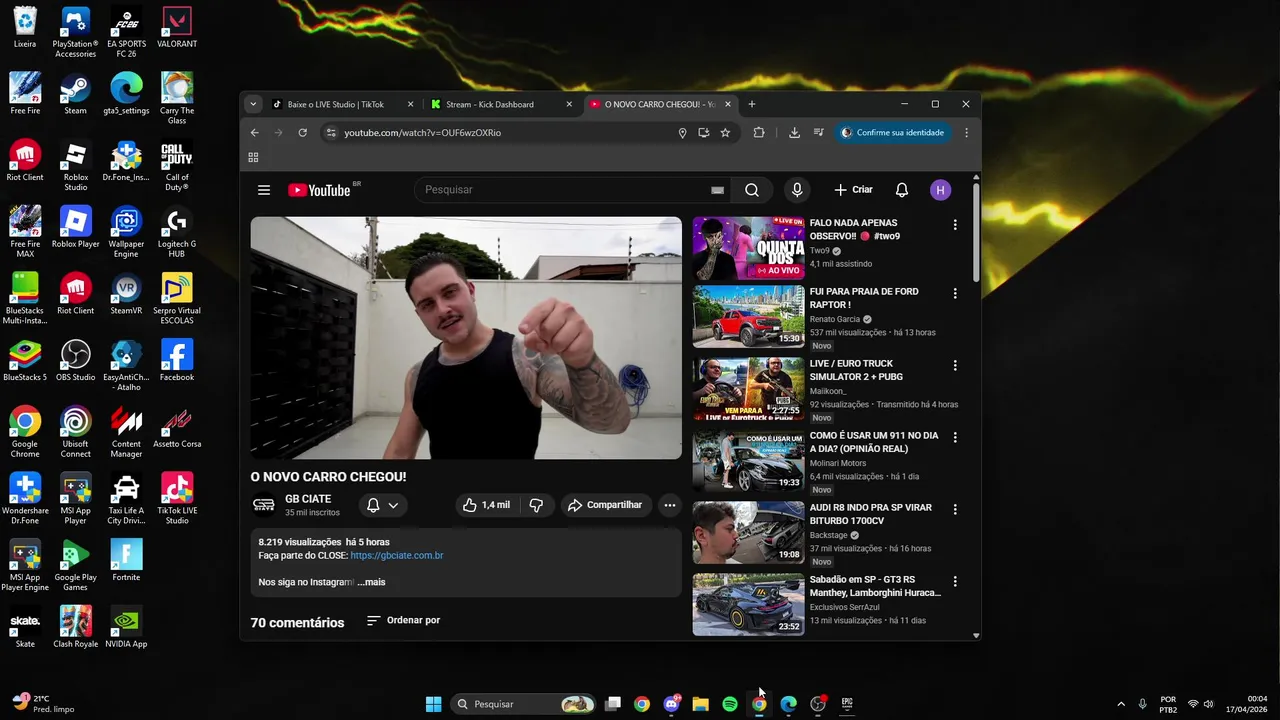1280x720 pixels.
Task: Open Epic Games launcher on taskbar
Action: click(847, 704)
